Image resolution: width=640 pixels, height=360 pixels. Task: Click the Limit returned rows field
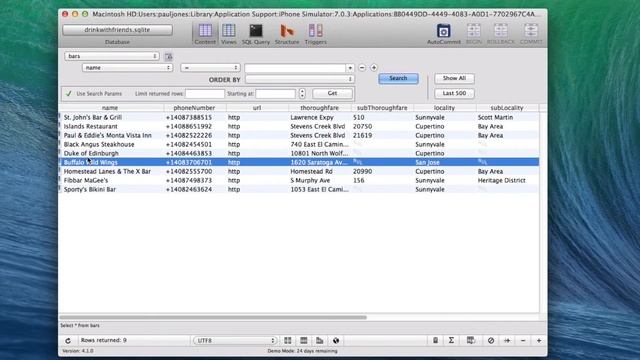pyautogui.click(x=205, y=93)
